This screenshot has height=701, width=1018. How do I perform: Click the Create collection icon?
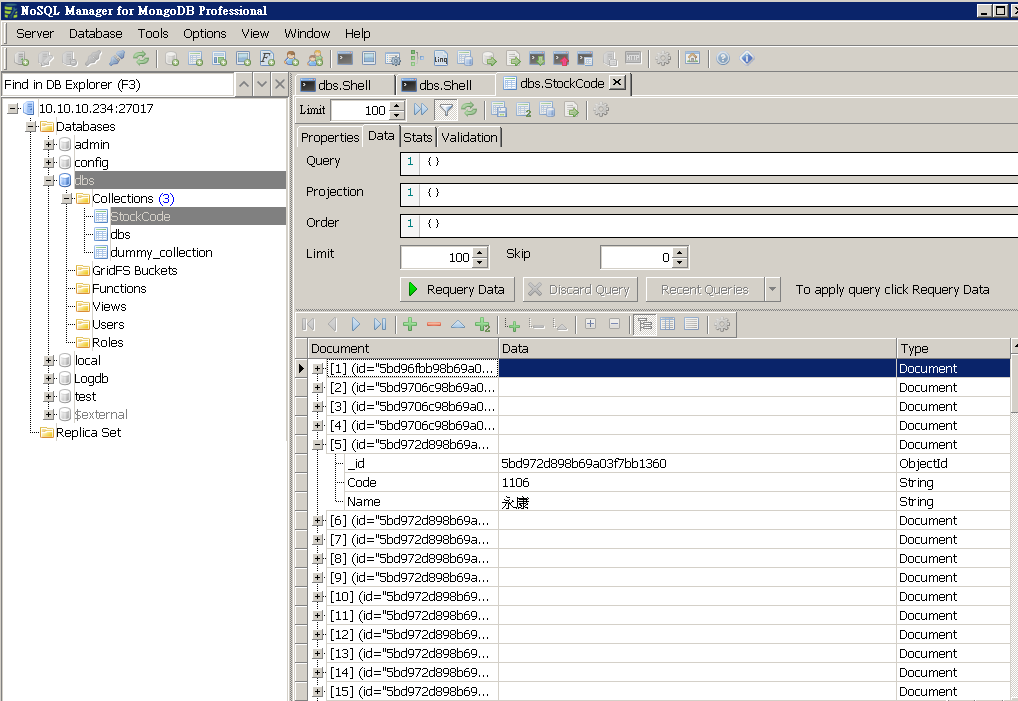point(195,59)
